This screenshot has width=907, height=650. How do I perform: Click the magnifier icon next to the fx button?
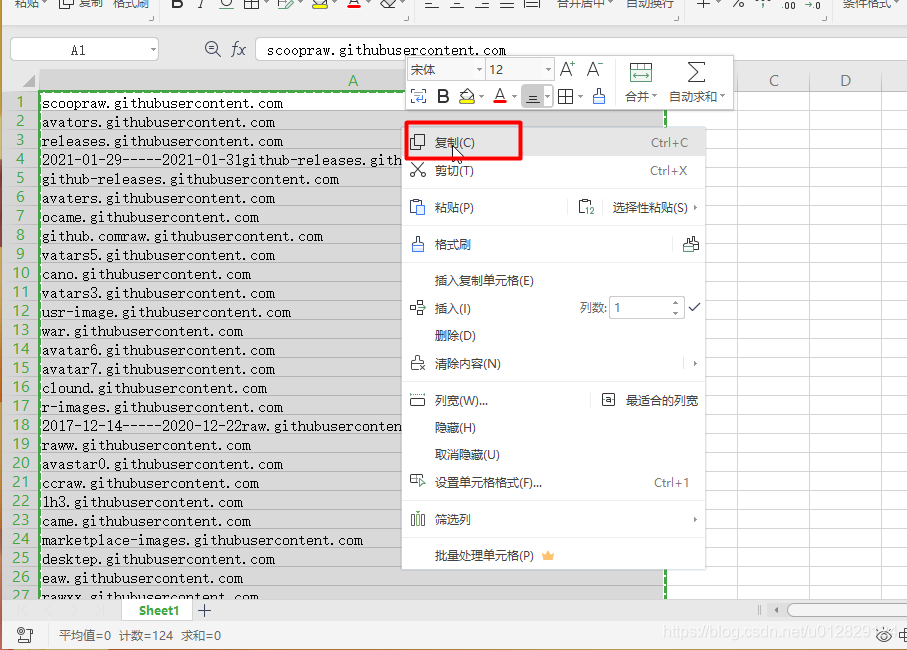point(213,49)
